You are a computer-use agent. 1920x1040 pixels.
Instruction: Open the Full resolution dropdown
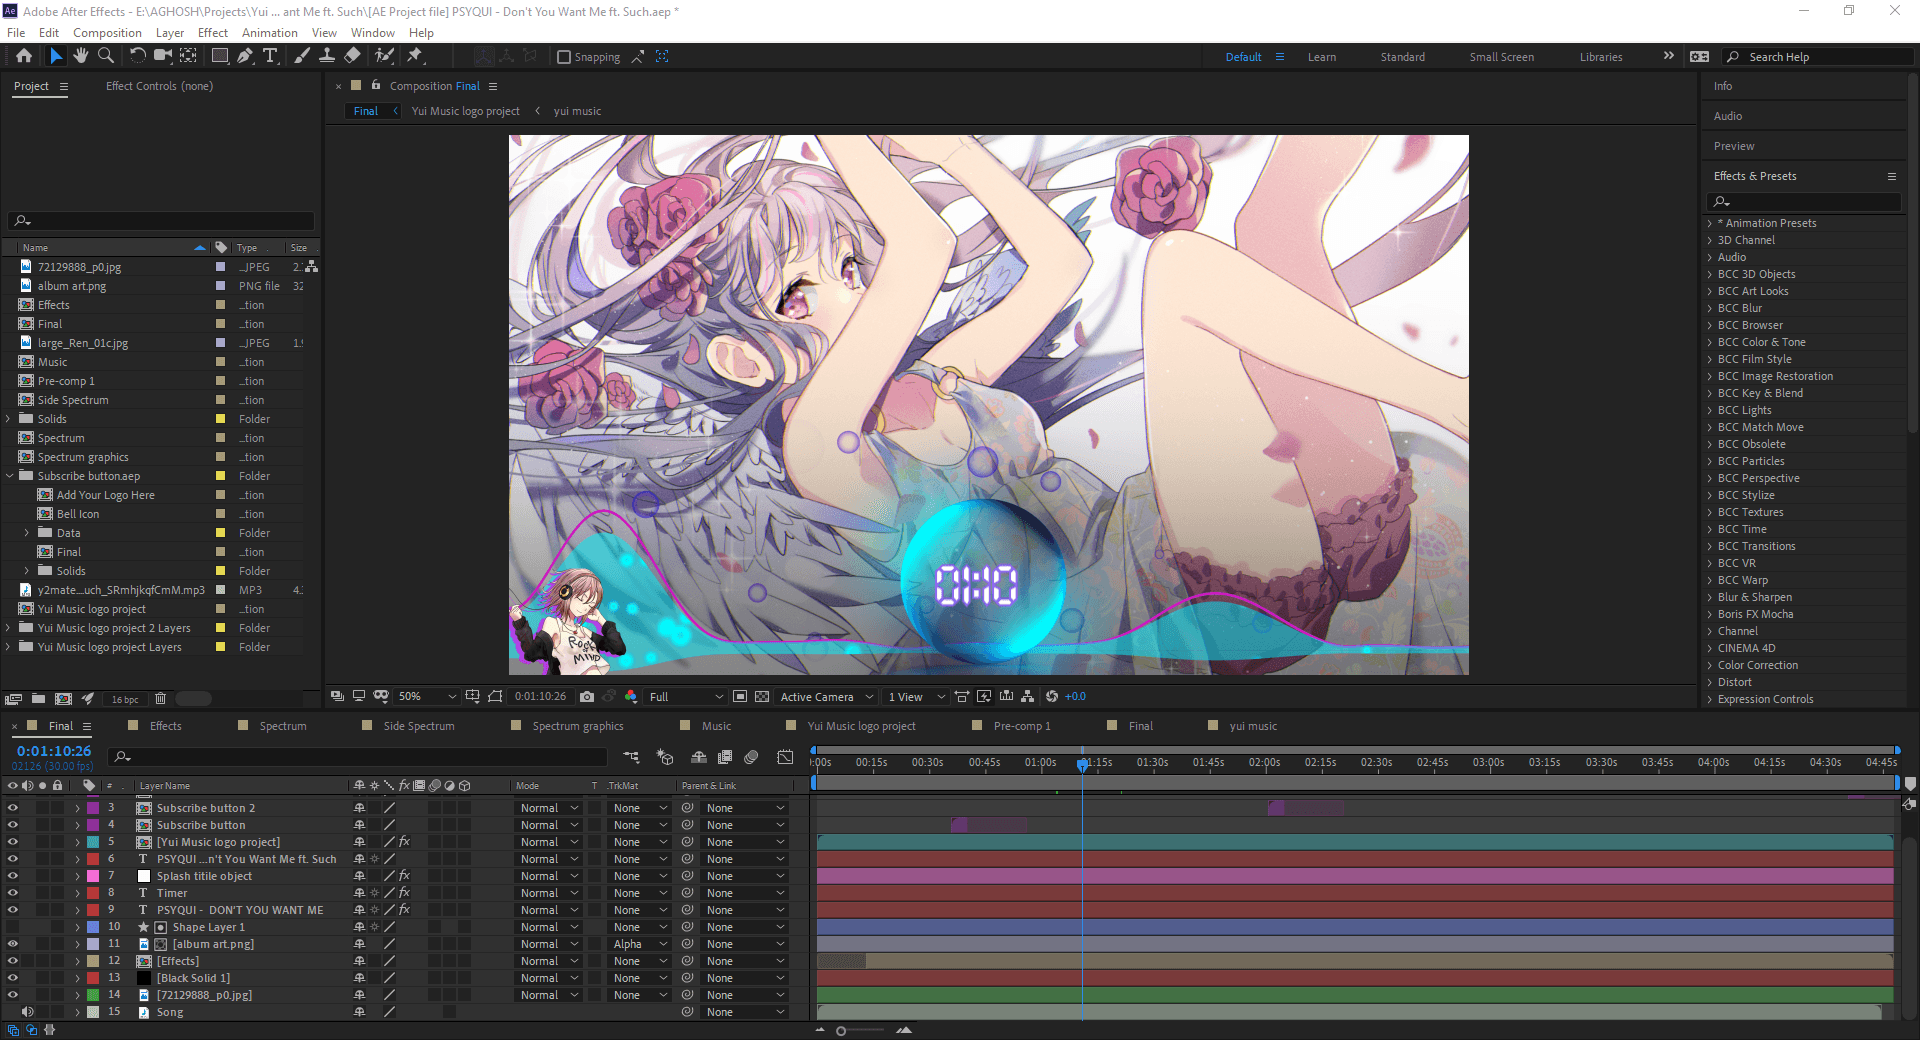coord(686,697)
